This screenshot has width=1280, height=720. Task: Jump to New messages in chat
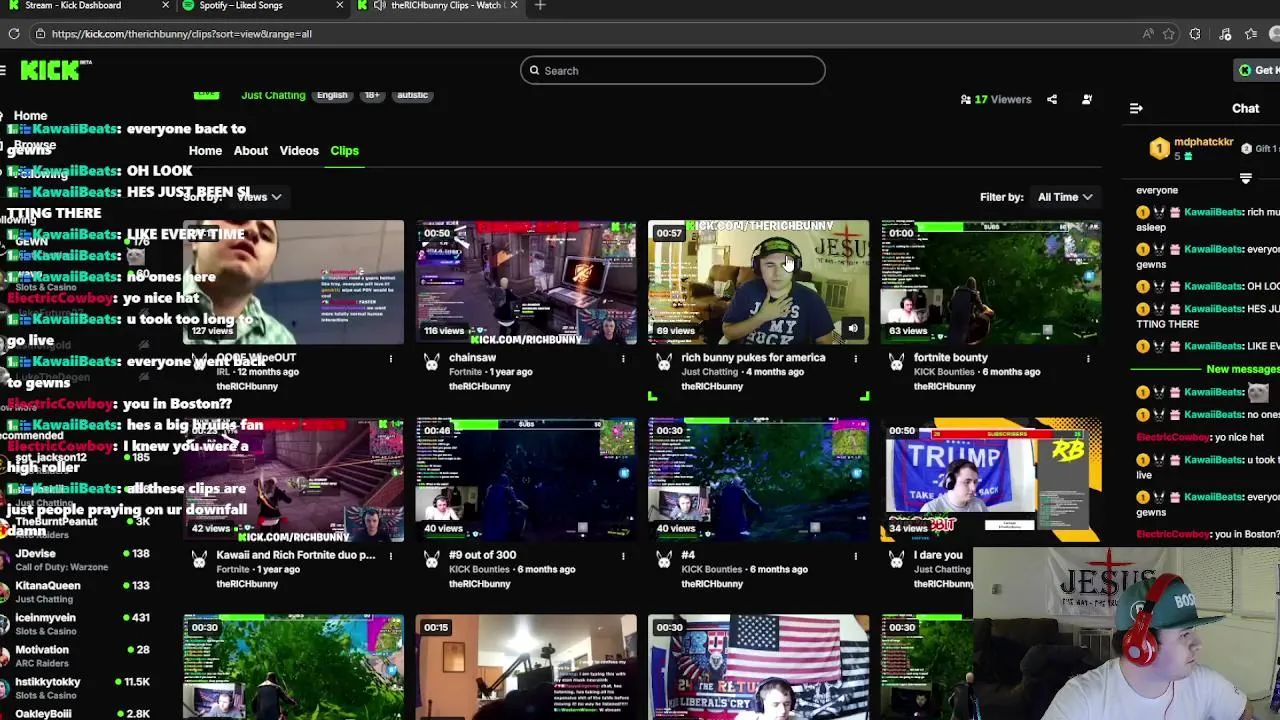coord(1242,370)
